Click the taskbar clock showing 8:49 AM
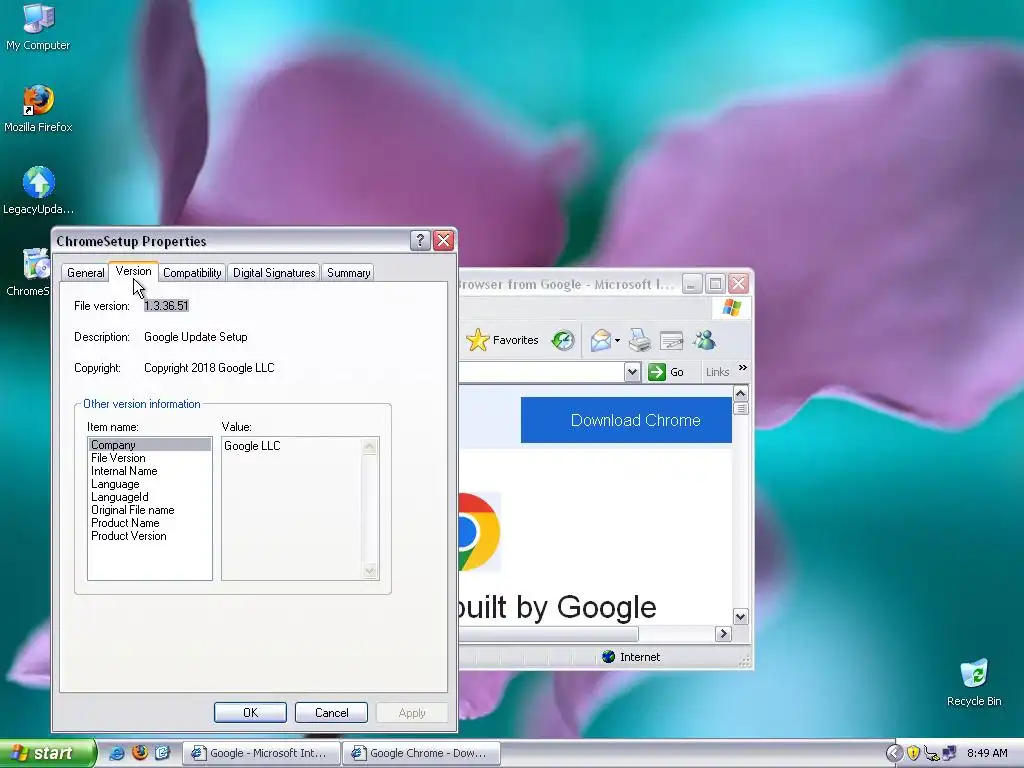1024x768 pixels. coord(987,753)
